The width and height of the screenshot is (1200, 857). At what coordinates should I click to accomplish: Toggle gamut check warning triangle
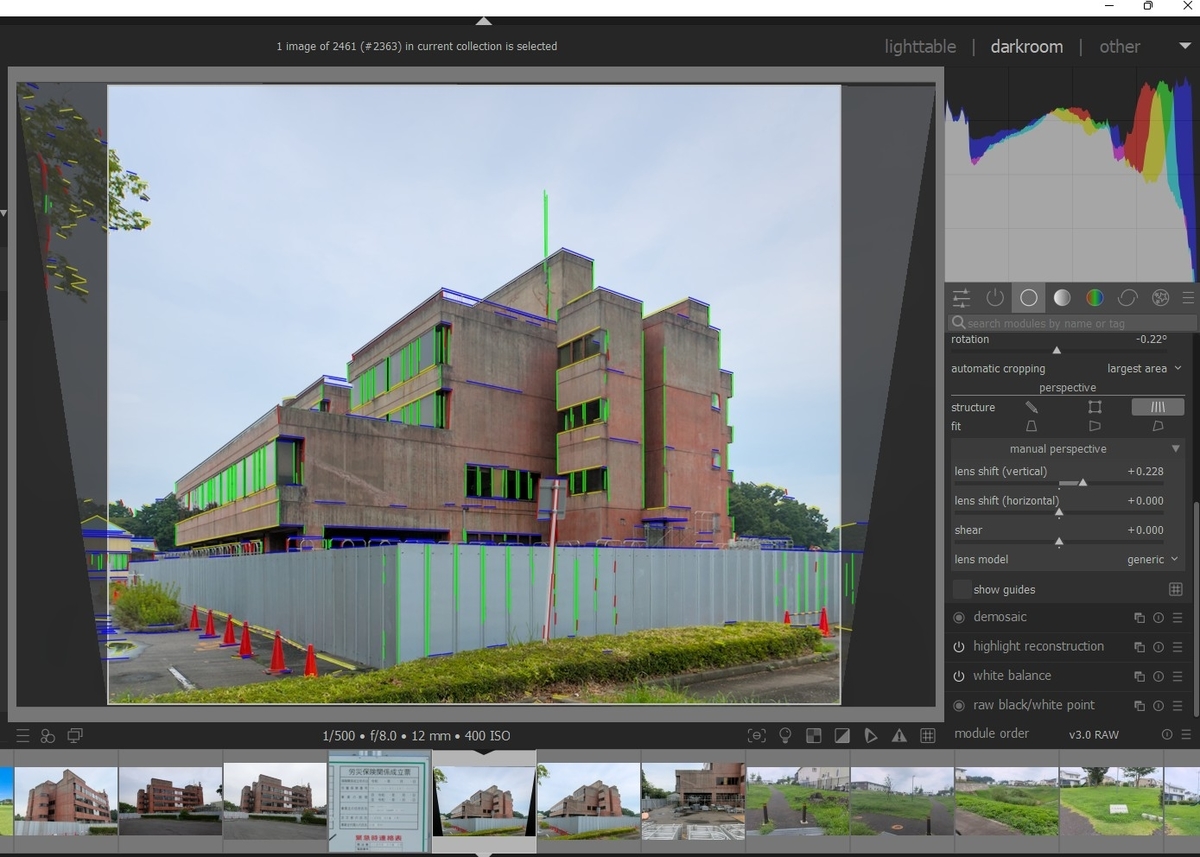[x=899, y=736]
